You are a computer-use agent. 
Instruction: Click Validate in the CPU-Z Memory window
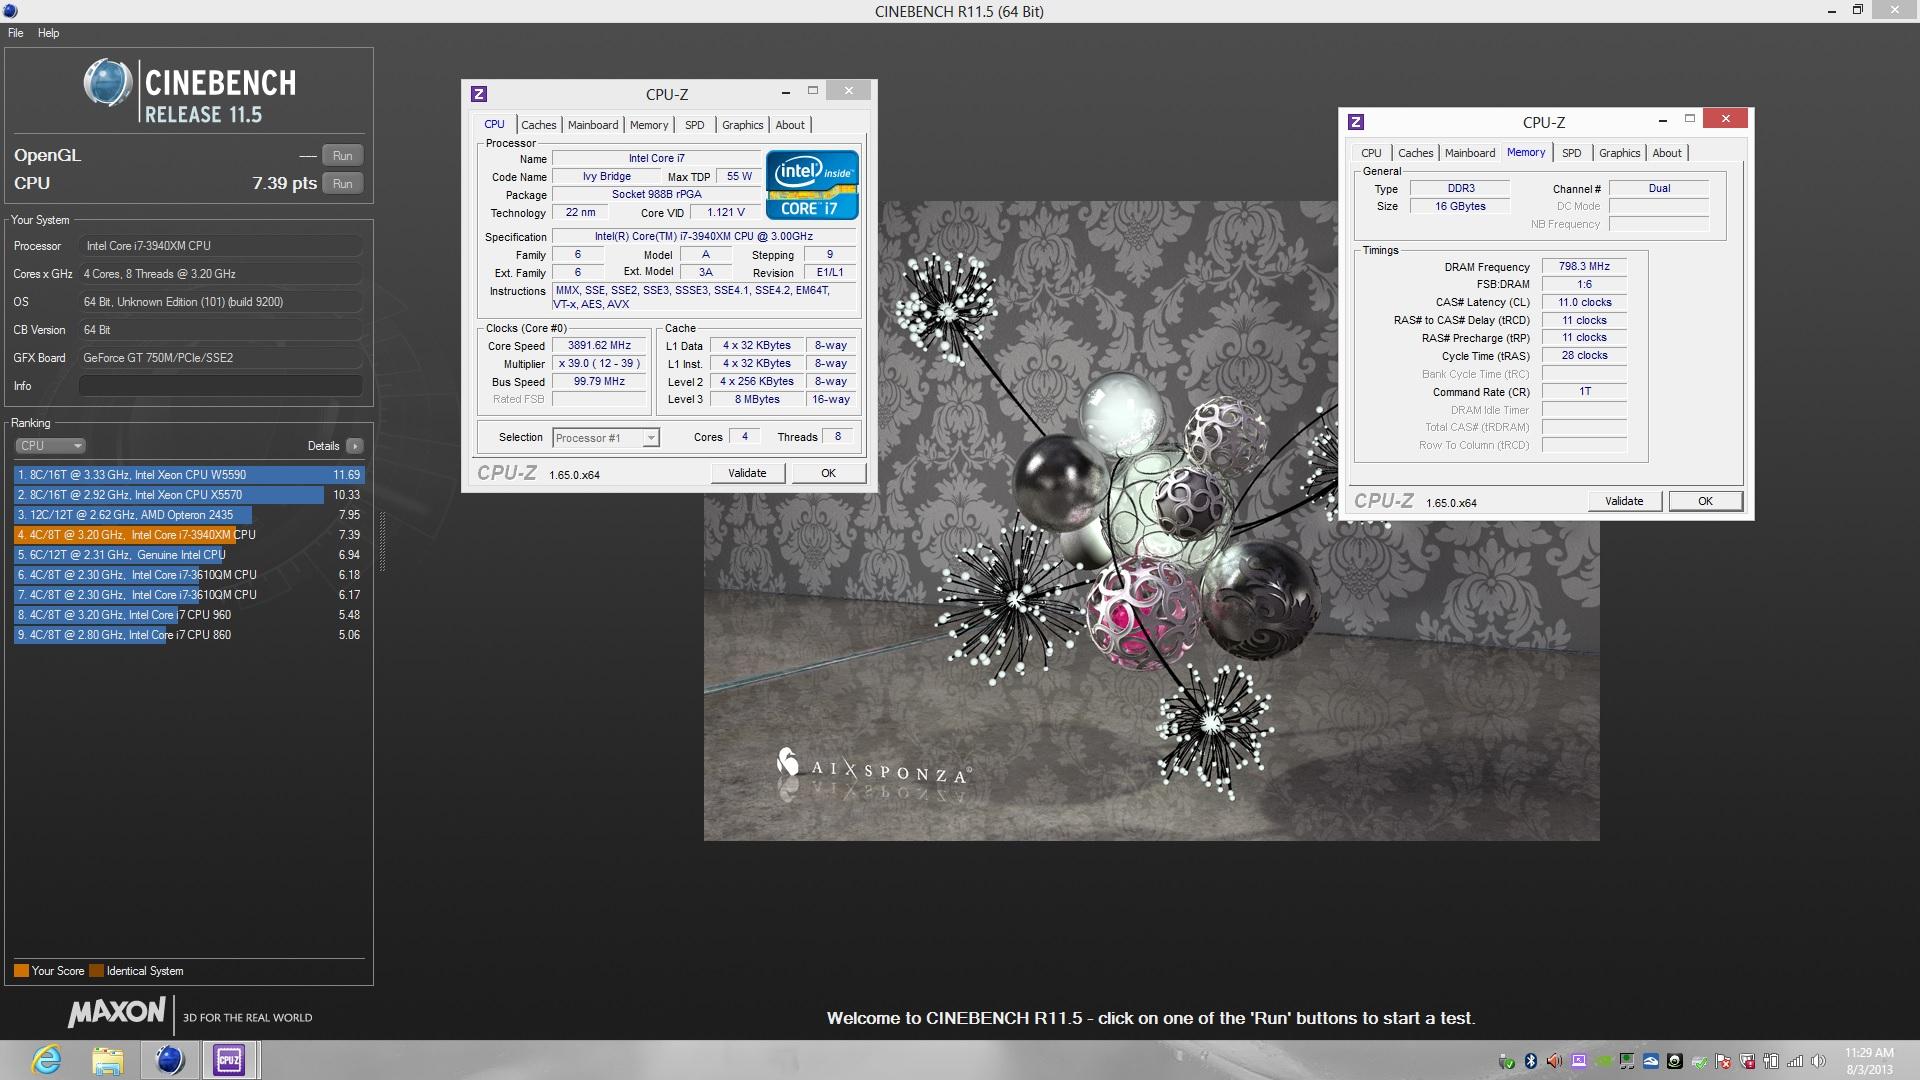tap(1624, 501)
